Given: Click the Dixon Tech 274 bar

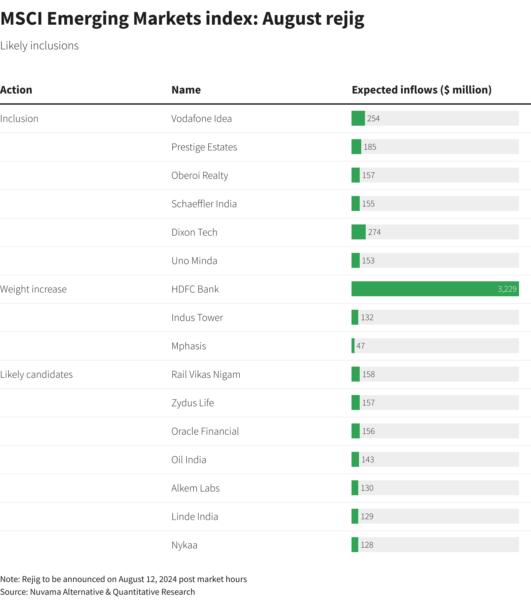Looking at the screenshot, I should tap(358, 232).
